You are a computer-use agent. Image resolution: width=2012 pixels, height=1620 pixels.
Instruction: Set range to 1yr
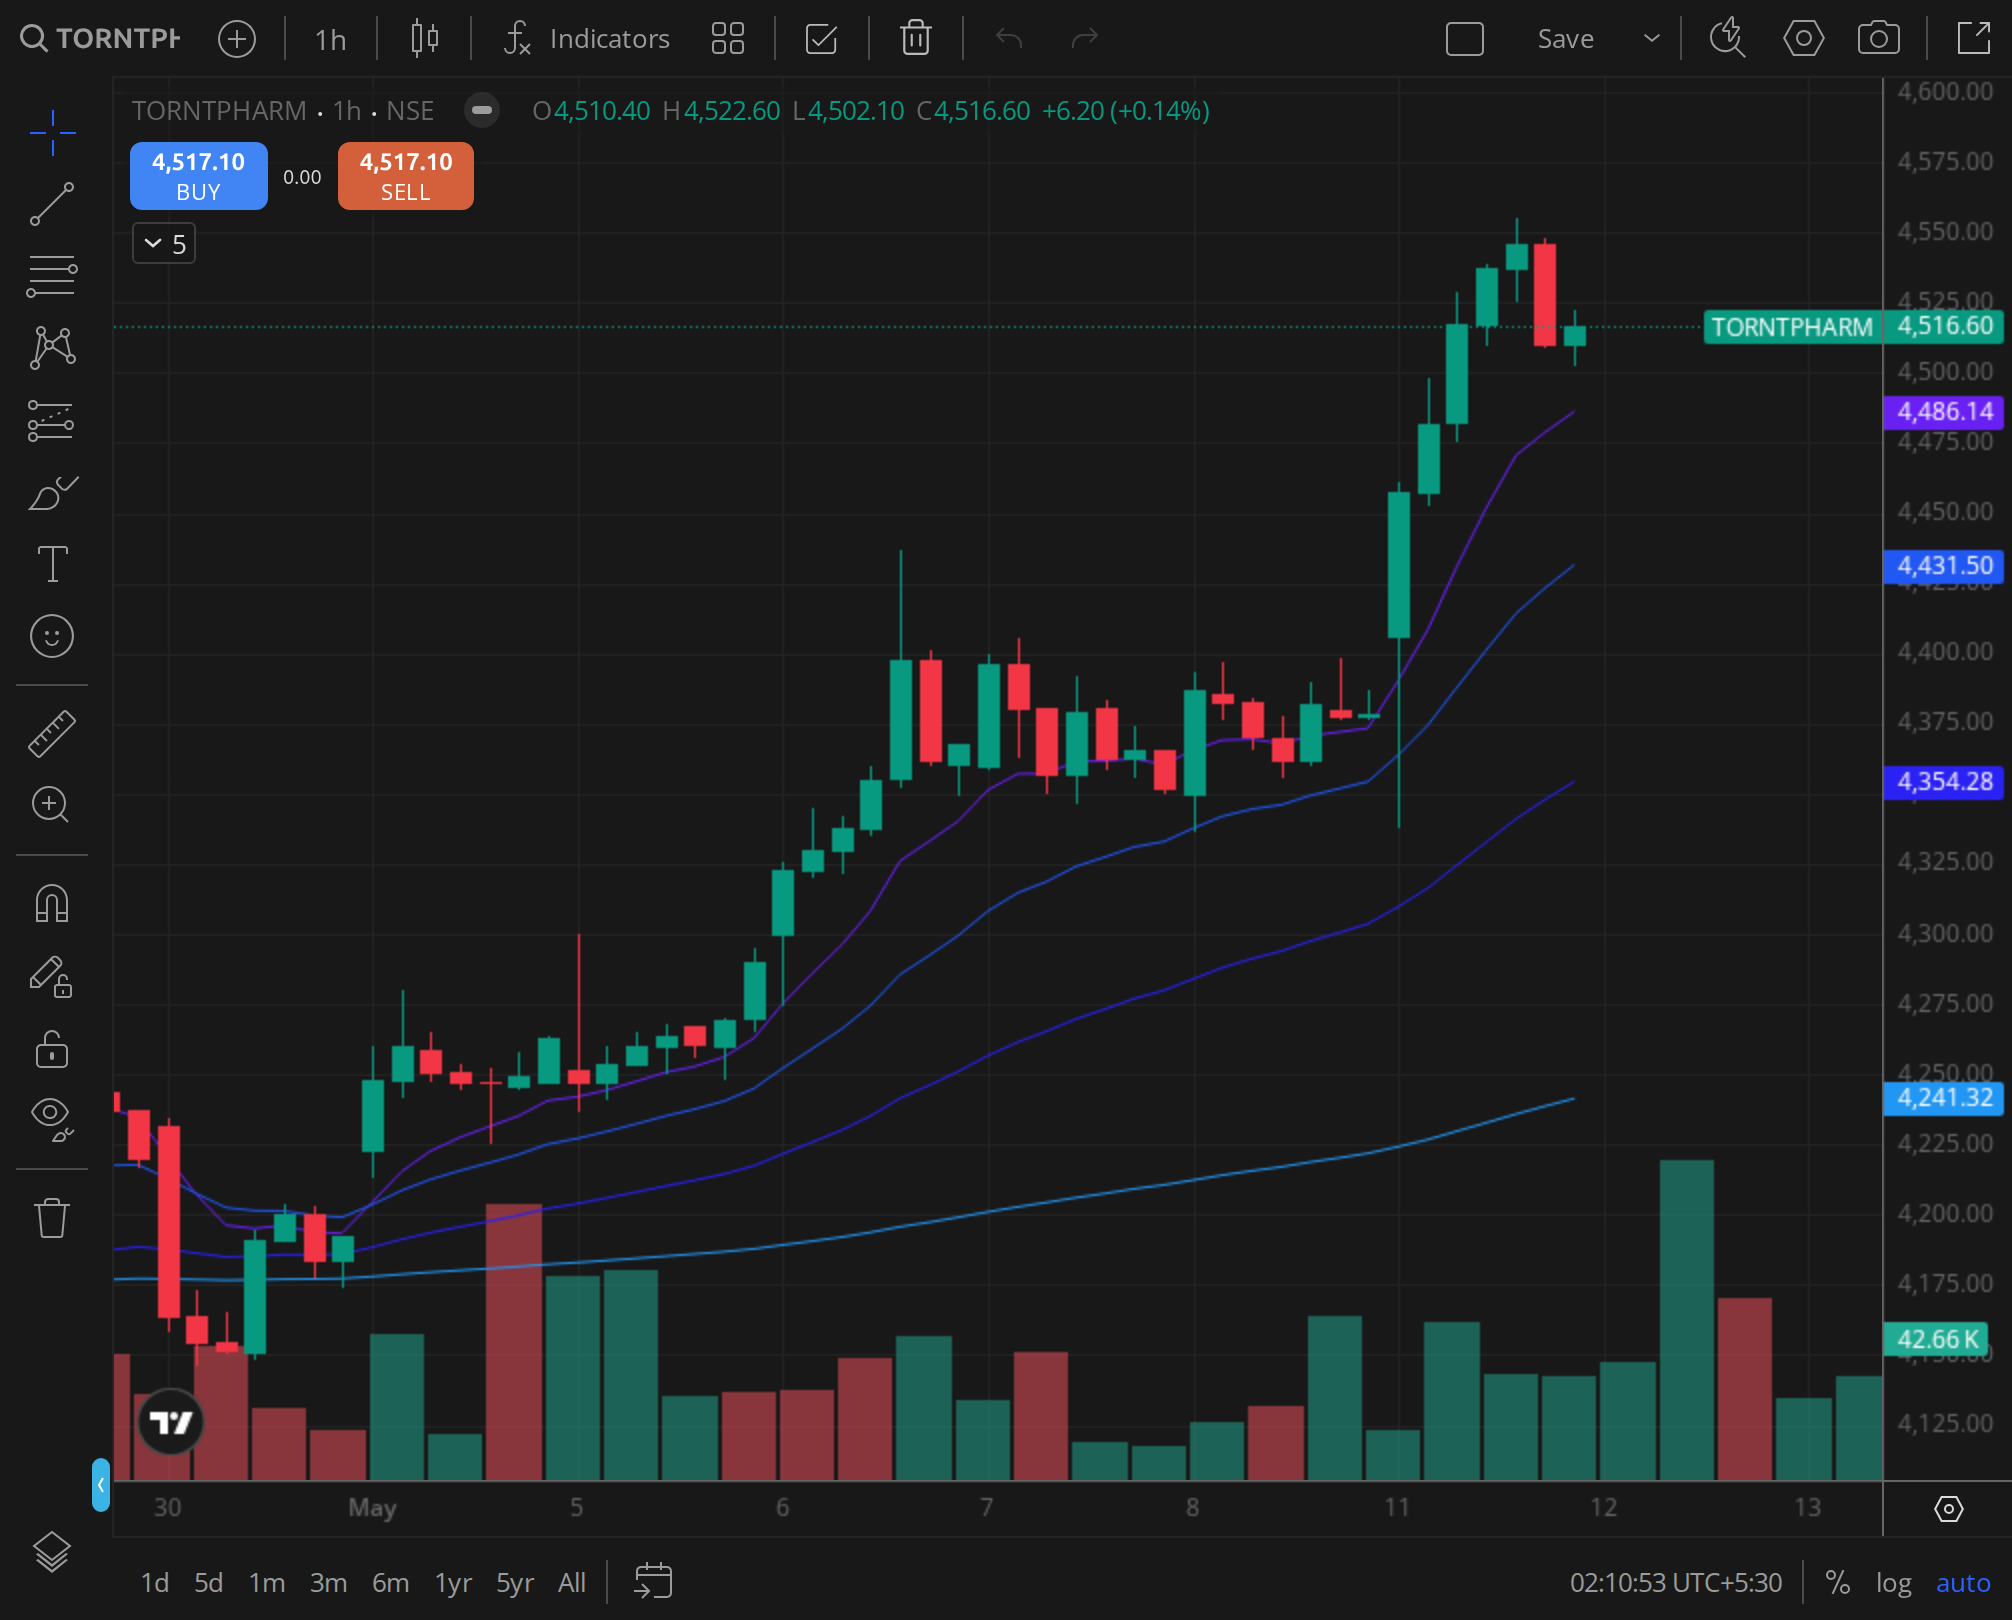[x=453, y=1582]
